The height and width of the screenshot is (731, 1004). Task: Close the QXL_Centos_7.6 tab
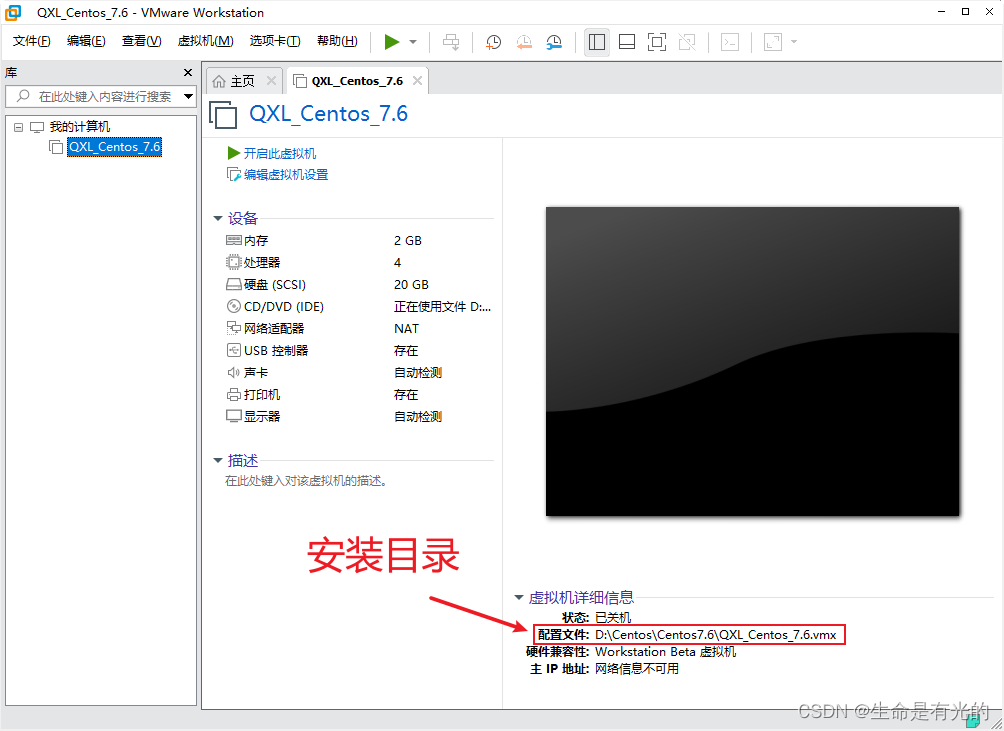coord(417,81)
